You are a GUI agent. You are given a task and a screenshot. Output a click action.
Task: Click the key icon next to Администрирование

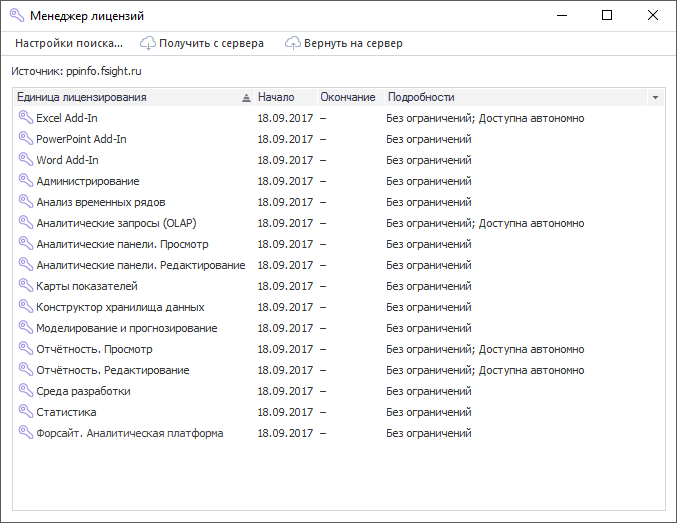tap(25, 181)
